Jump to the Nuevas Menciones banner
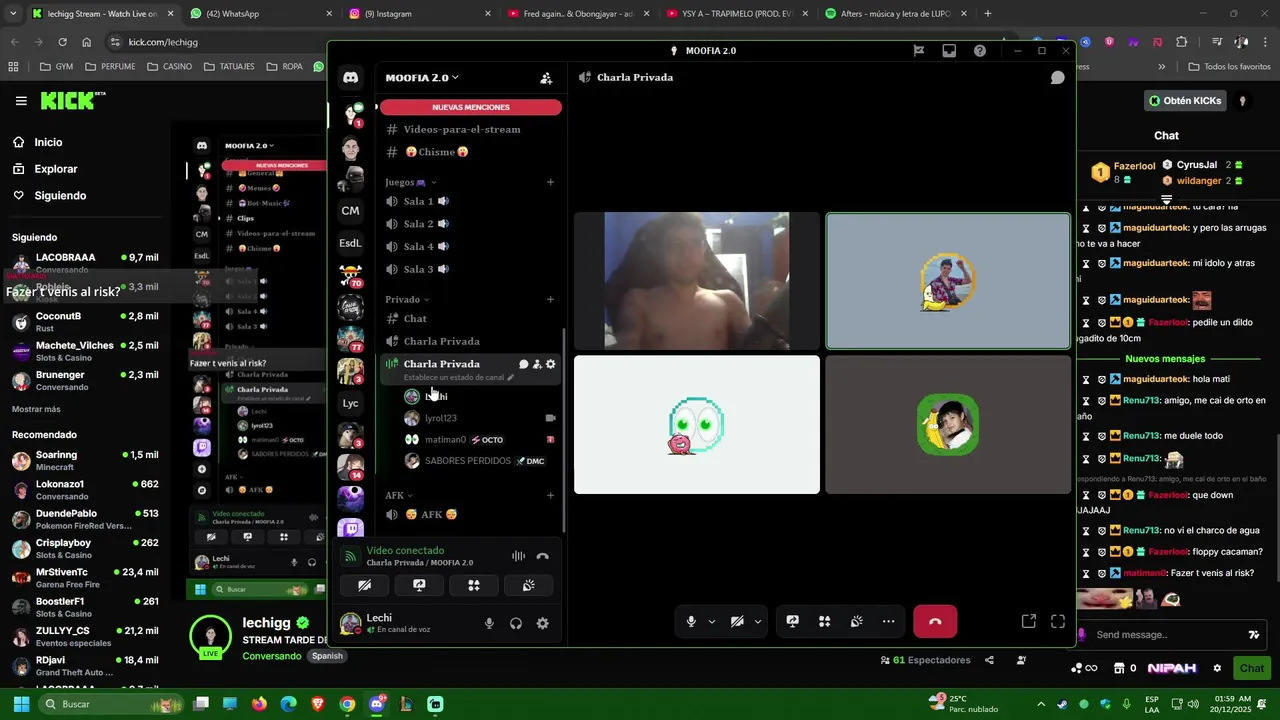Viewport: 1280px width, 720px height. 470,107
